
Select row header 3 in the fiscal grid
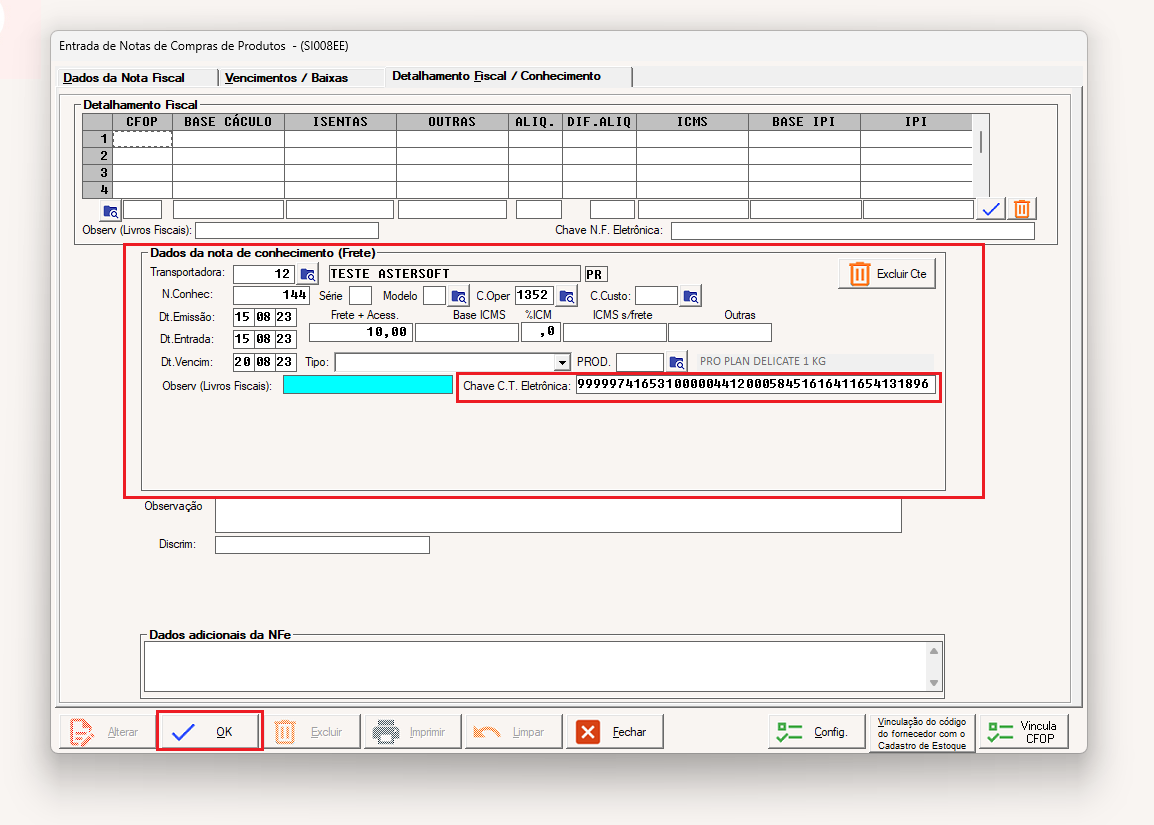(x=97, y=173)
